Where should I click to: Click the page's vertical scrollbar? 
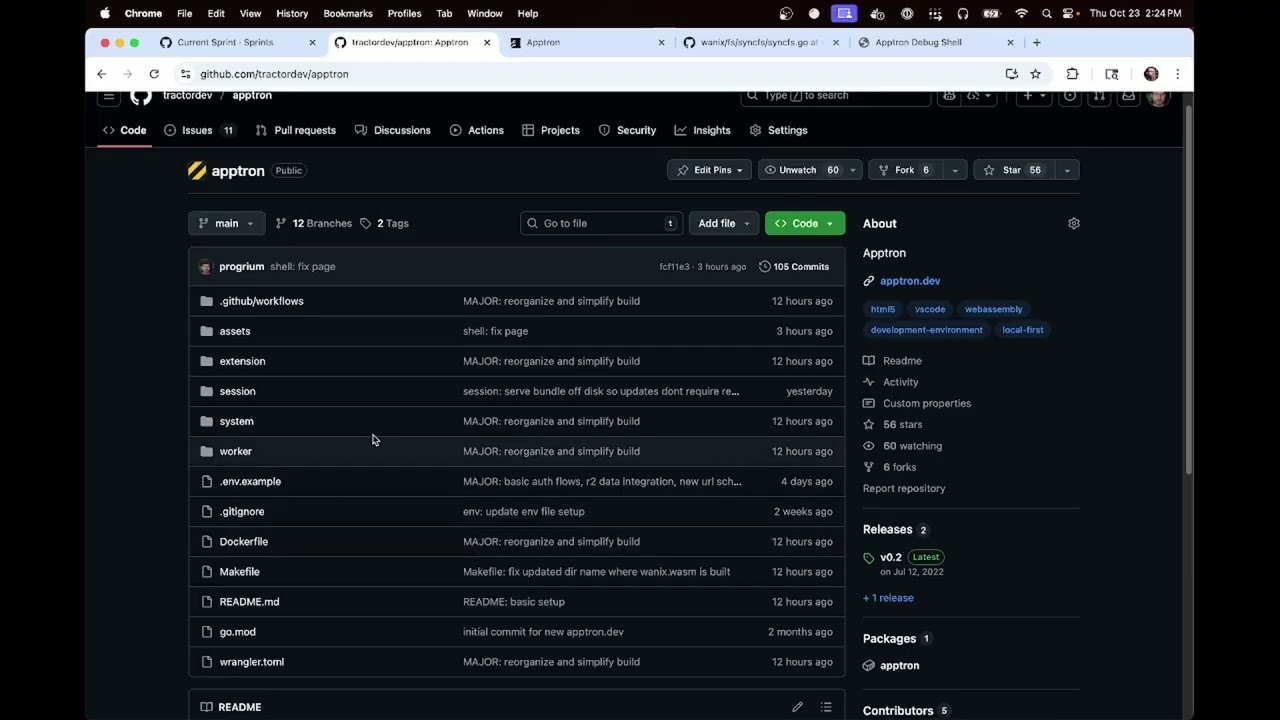click(x=1188, y=290)
